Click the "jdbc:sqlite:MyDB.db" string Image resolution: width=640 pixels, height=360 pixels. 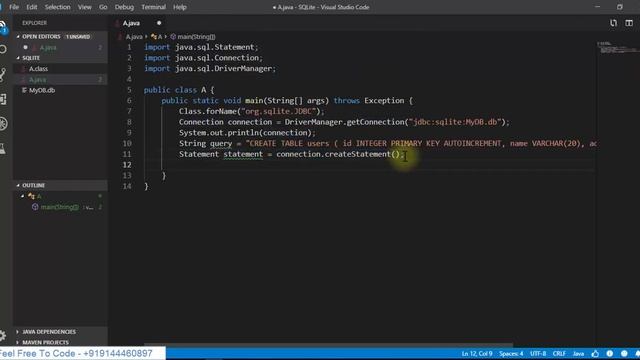pyautogui.click(x=455, y=122)
